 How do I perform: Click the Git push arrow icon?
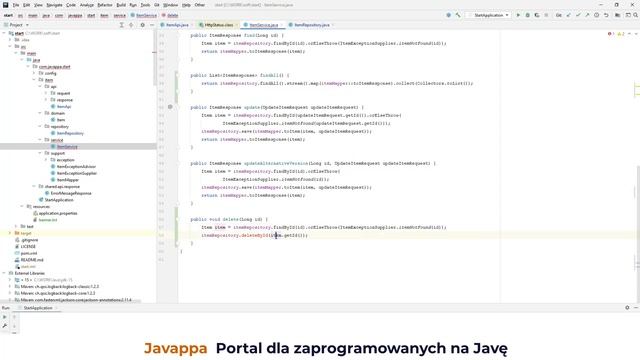tap(587, 15)
